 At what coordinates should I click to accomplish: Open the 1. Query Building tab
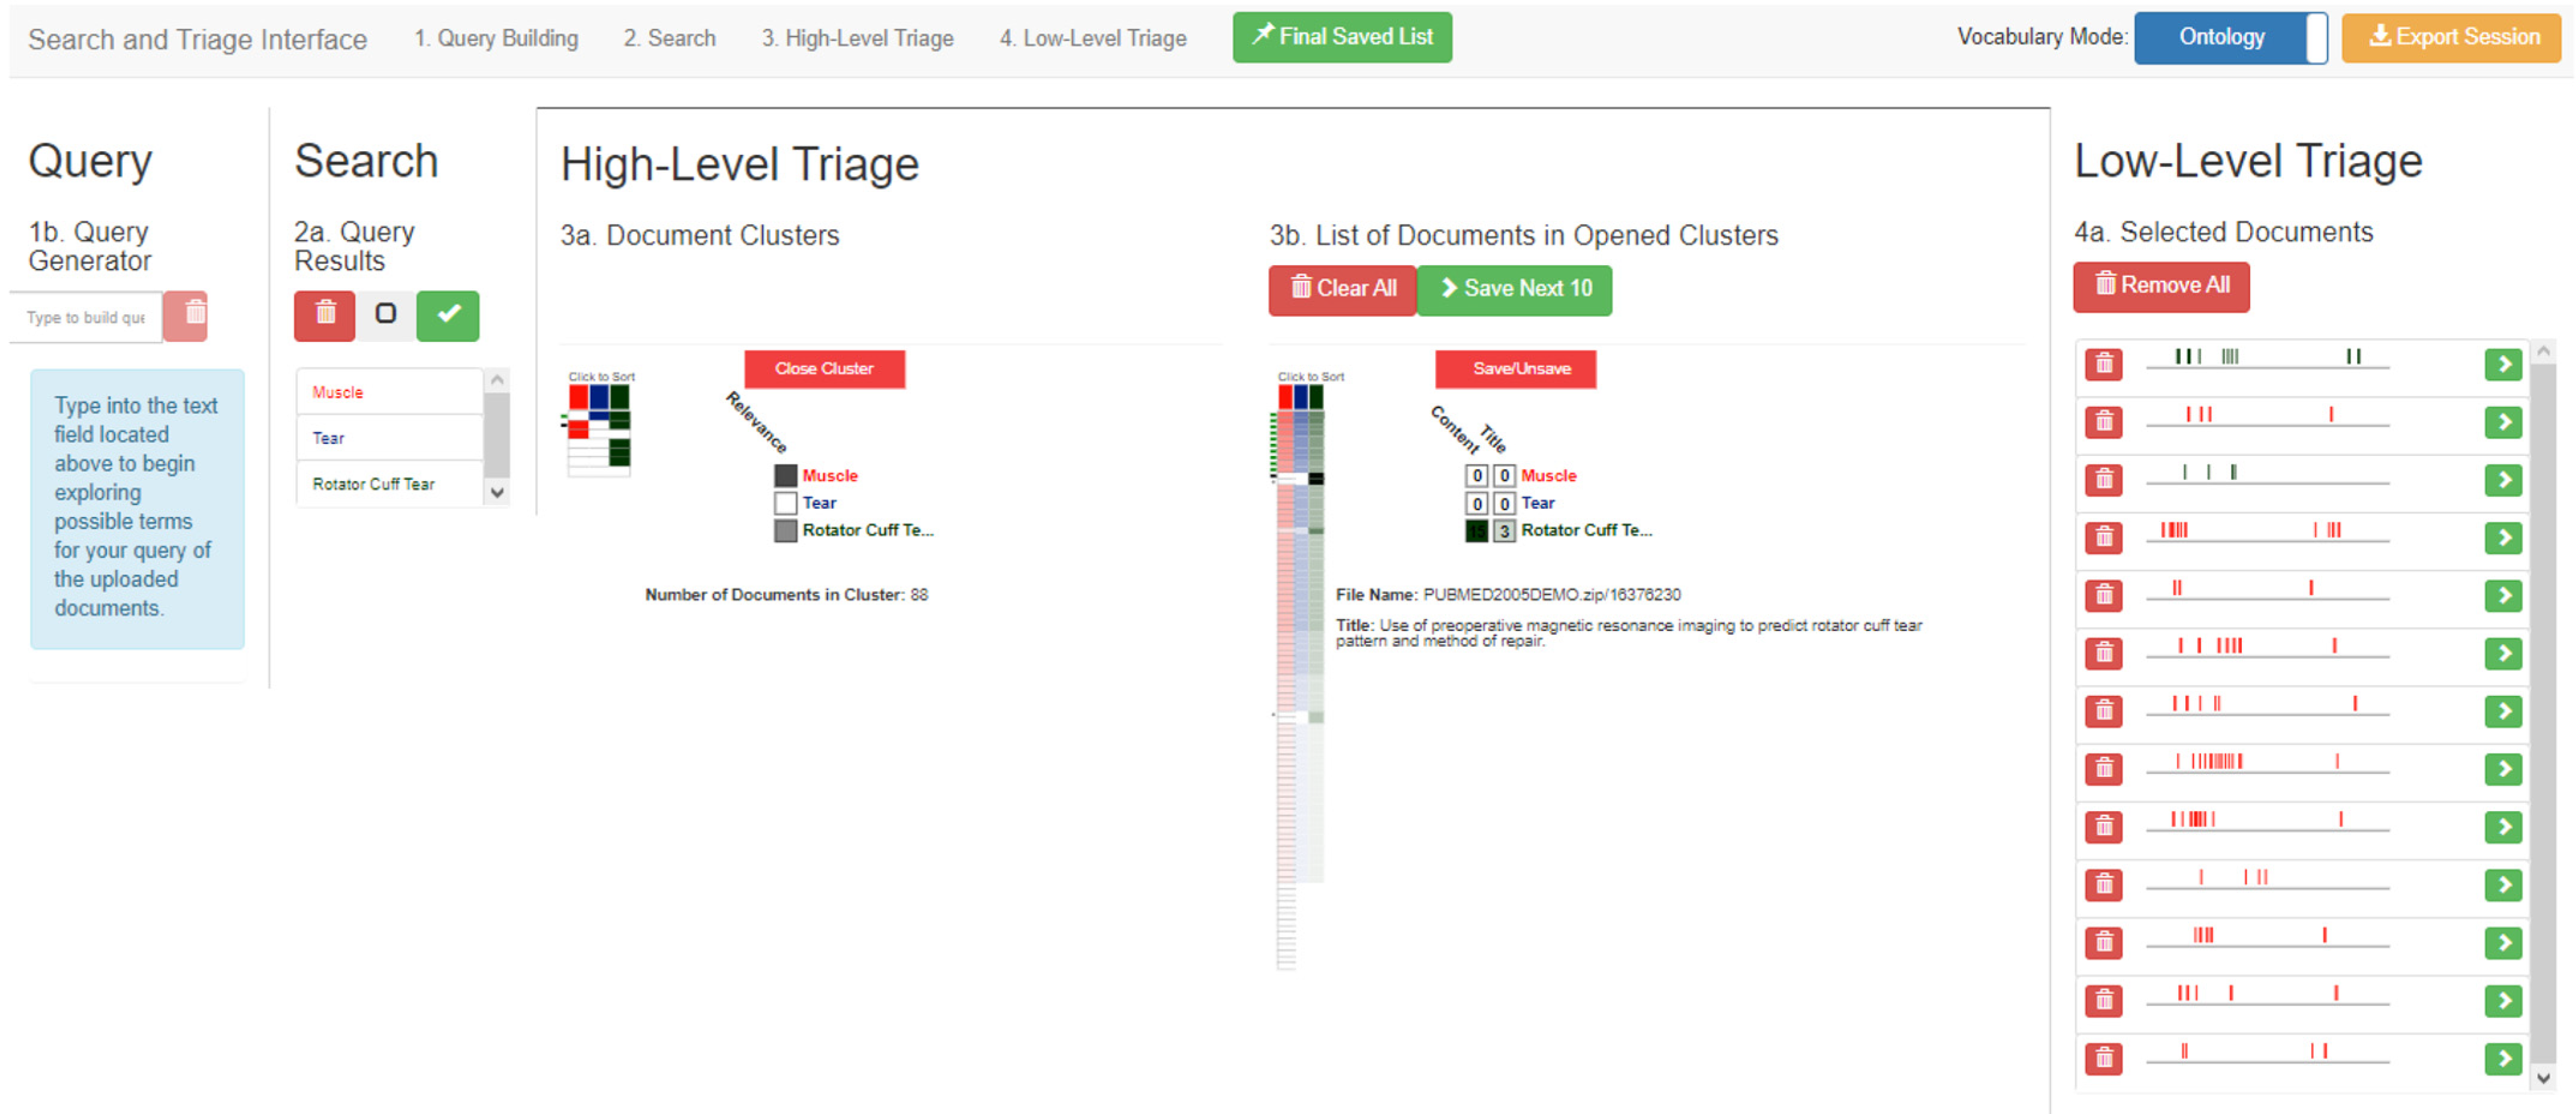tap(496, 38)
